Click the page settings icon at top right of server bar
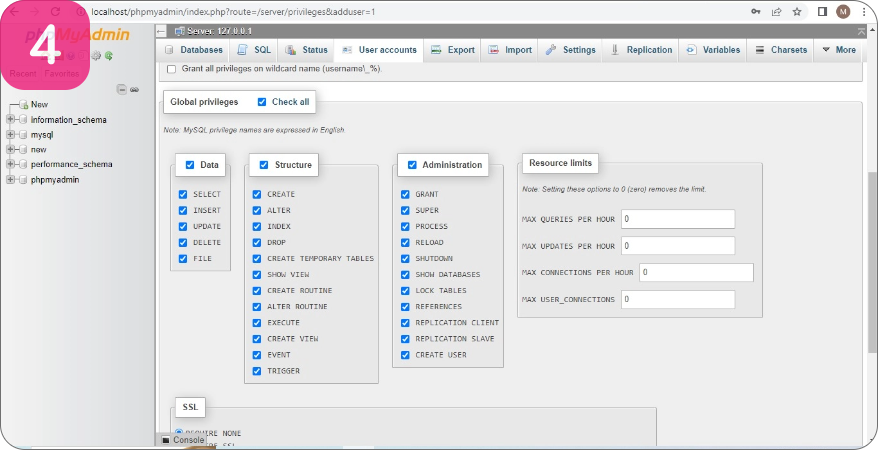Image resolution: width=878 pixels, height=450 pixels. coord(861,31)
